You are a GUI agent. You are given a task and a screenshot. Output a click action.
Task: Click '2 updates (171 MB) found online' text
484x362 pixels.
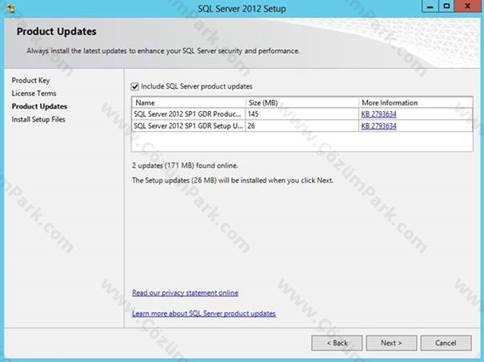[x=185, y=166]
